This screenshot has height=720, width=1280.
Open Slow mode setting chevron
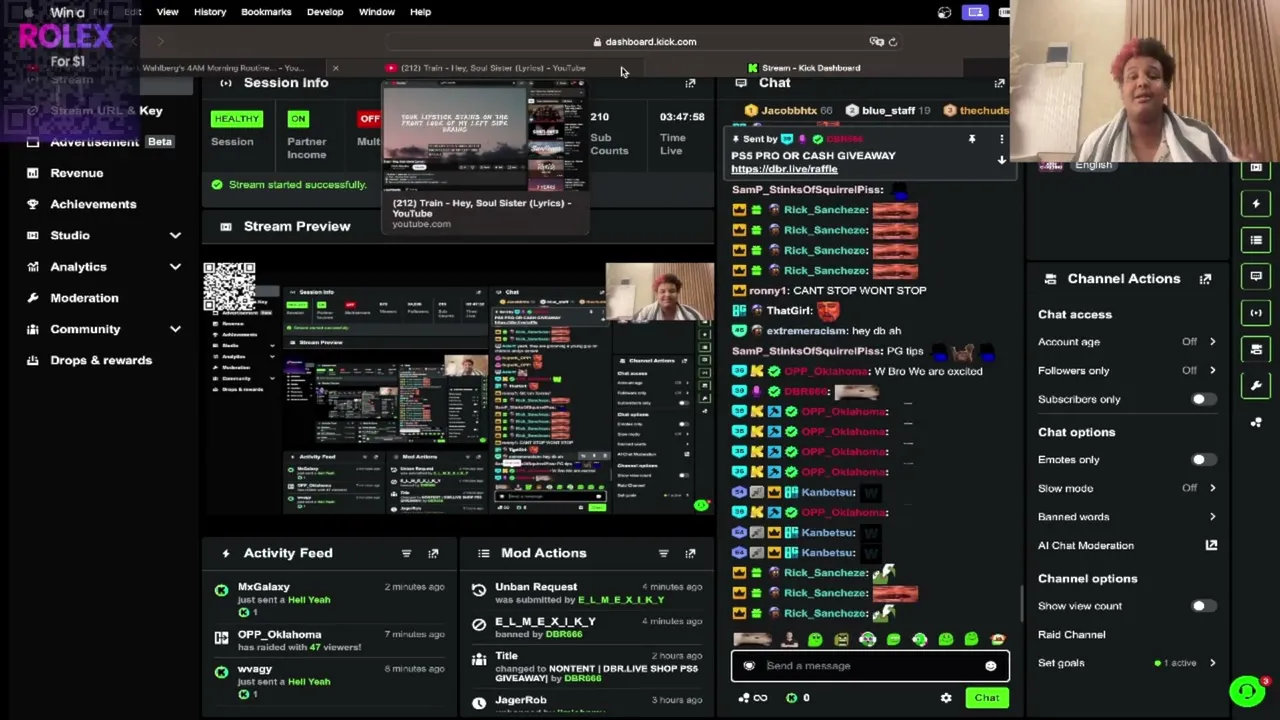click(1212, 488)
